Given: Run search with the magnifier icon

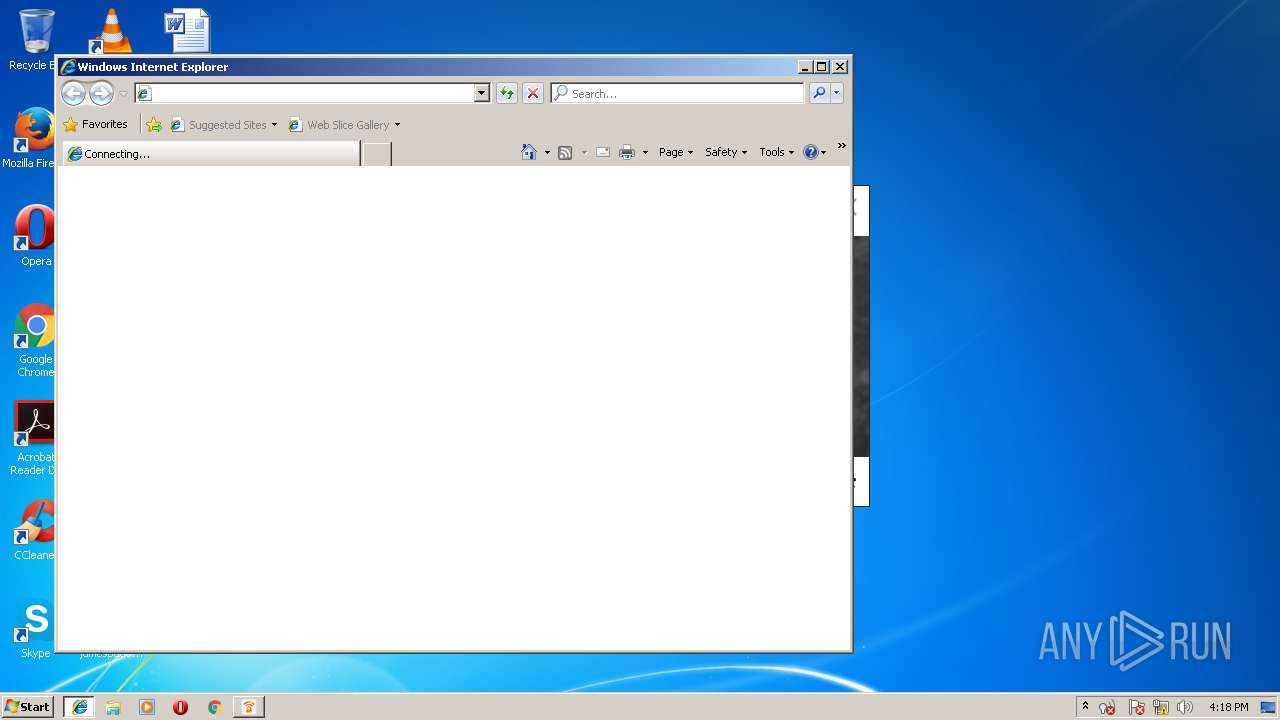Looking at the screenshot, I should [819, 93].
